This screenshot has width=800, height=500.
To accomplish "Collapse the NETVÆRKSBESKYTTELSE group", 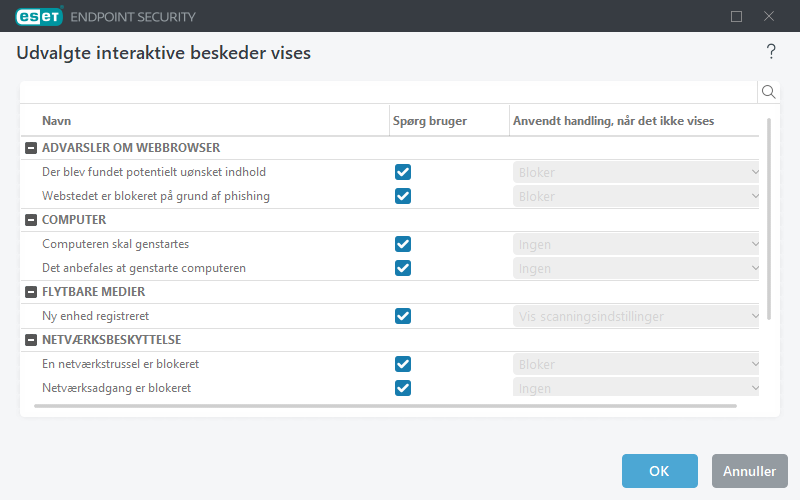I will [31, 340].
